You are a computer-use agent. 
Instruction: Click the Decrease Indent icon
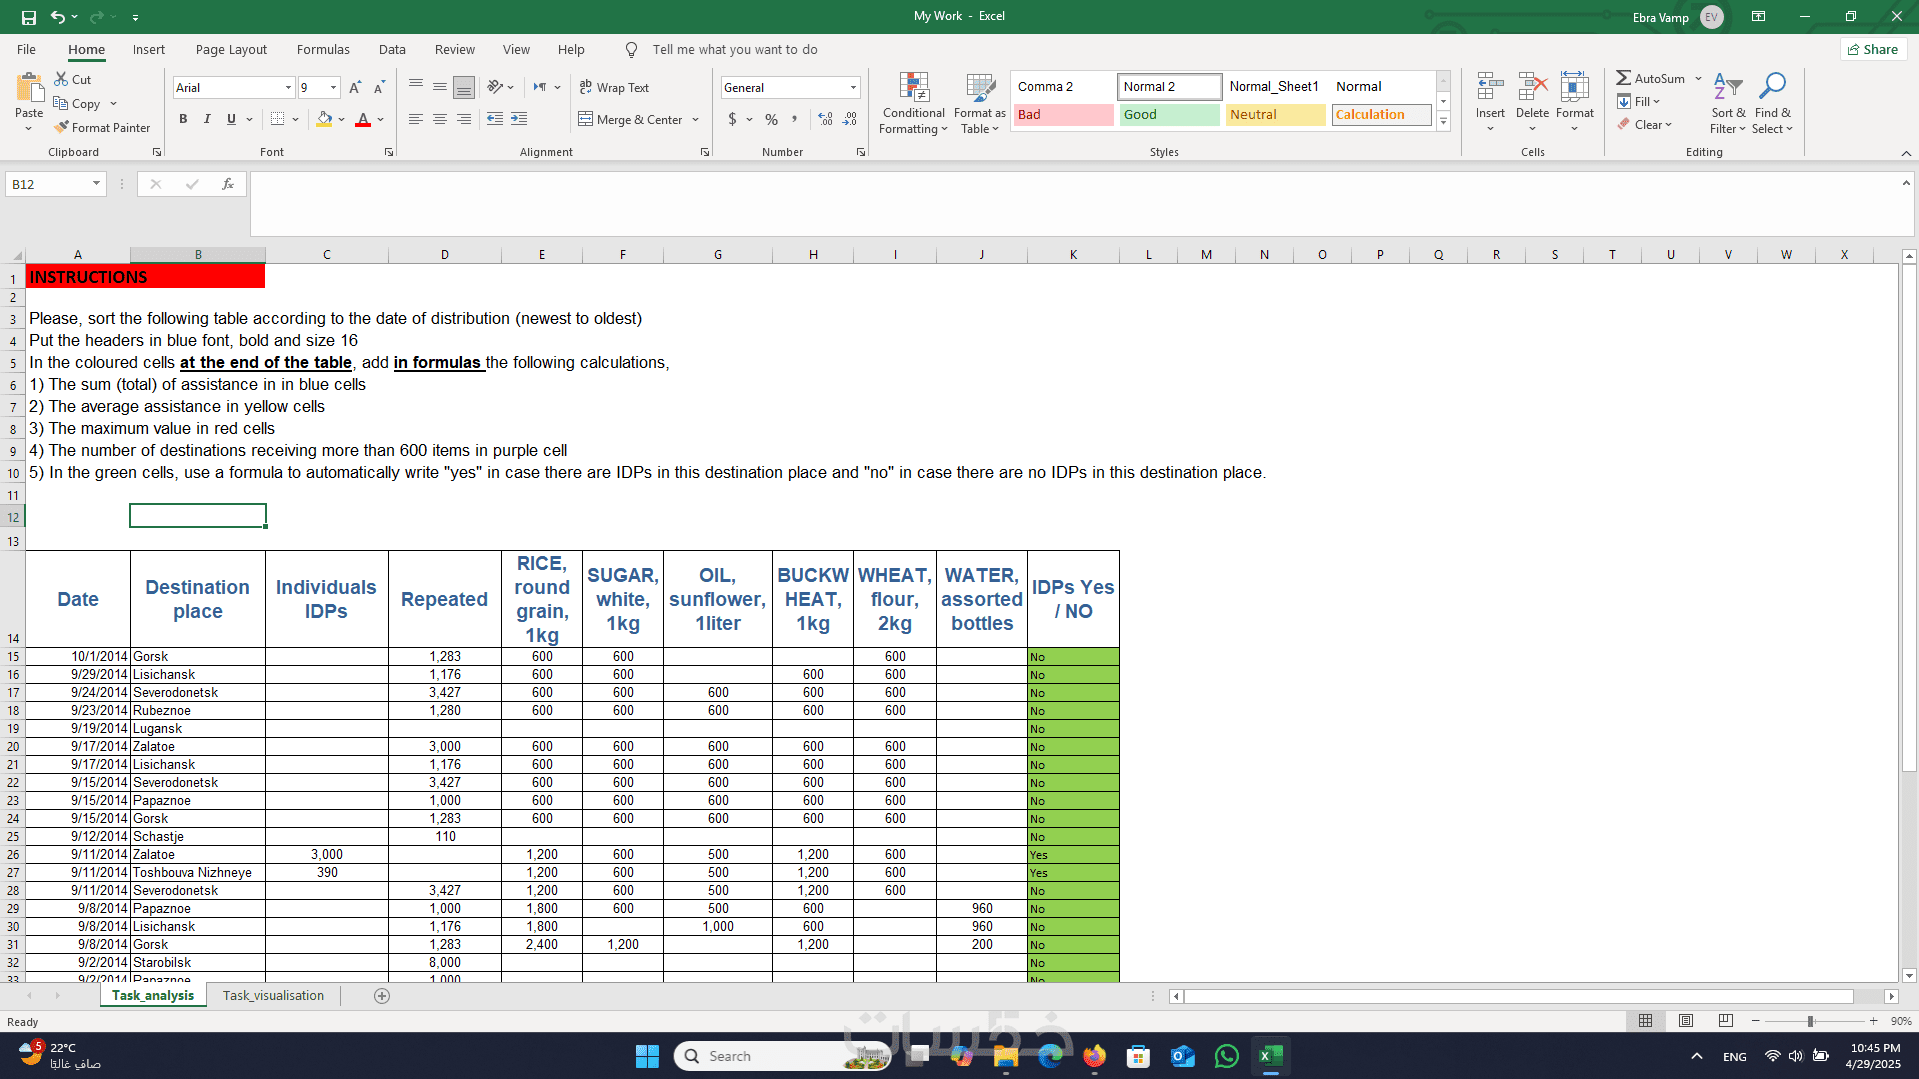click(x=495, y=119)
